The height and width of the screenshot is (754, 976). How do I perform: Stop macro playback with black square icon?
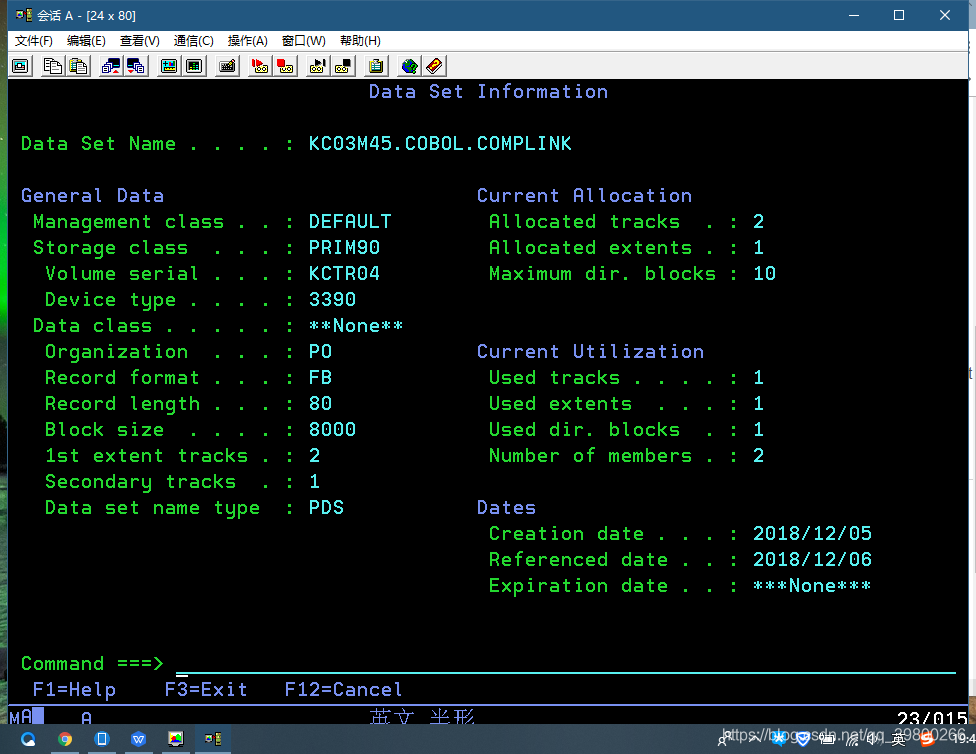[343, 66]
